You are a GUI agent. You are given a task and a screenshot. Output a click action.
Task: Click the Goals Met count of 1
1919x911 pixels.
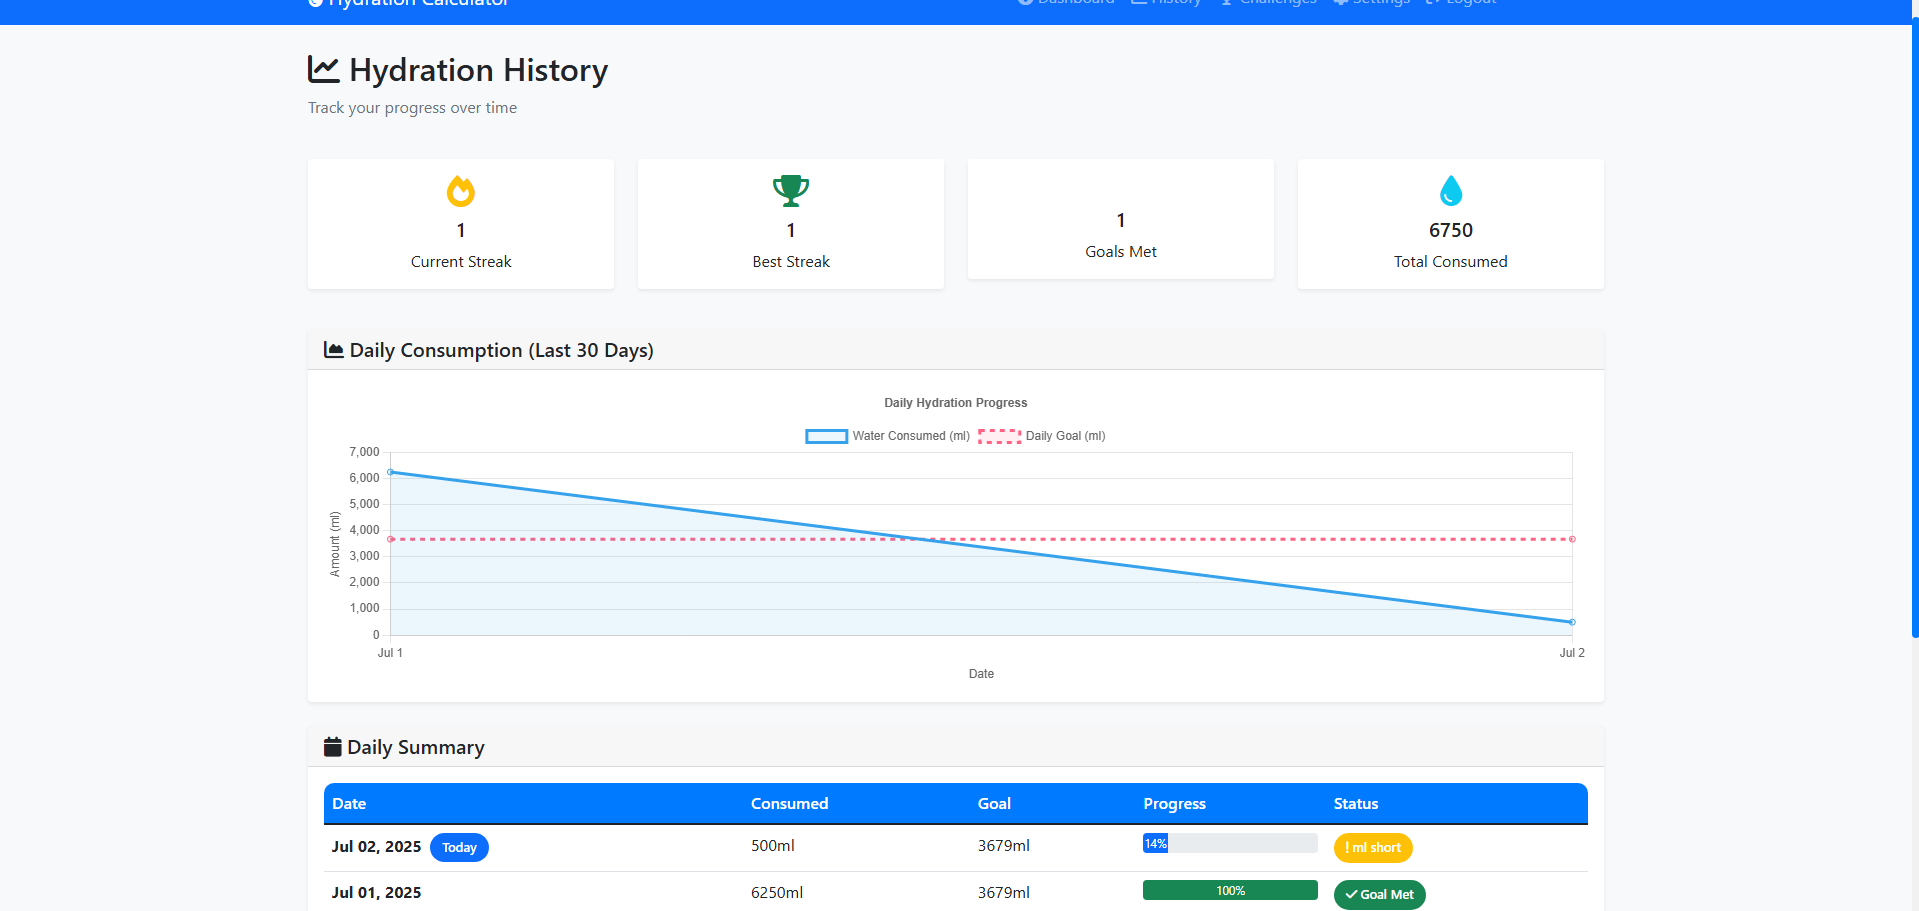pos(1121,220)
